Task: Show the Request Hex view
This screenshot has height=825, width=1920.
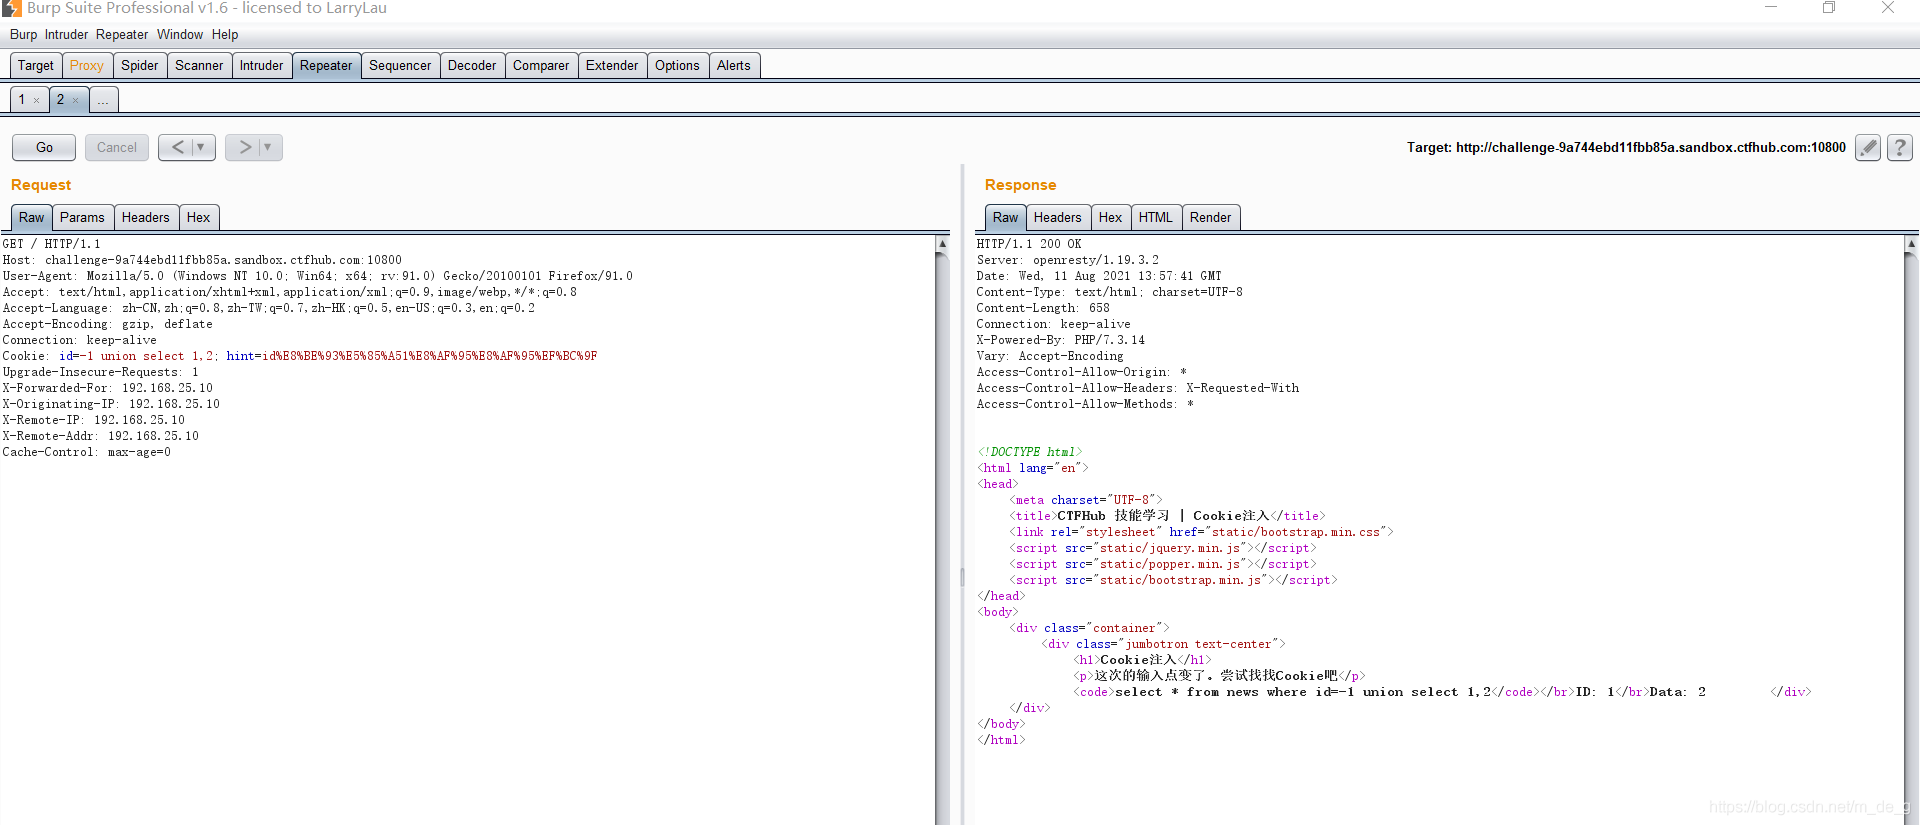Action: coord(199,217)
